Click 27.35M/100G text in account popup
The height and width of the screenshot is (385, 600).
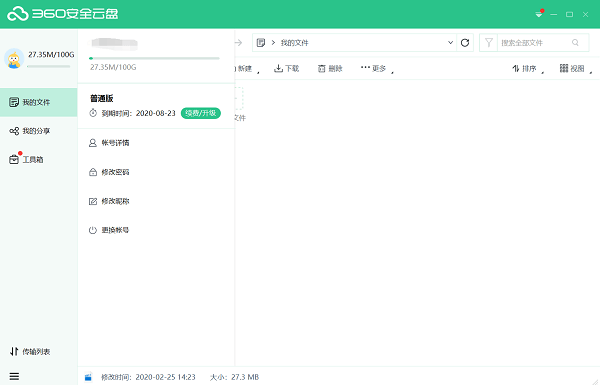pos(113,67)
